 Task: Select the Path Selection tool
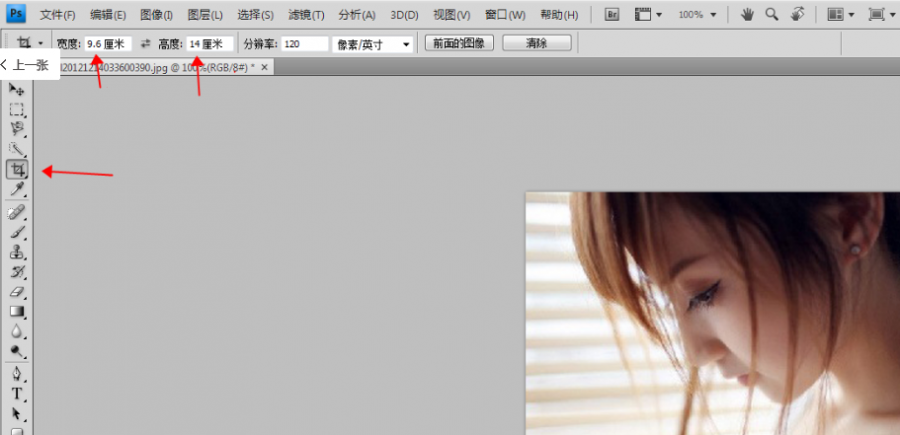17,414
